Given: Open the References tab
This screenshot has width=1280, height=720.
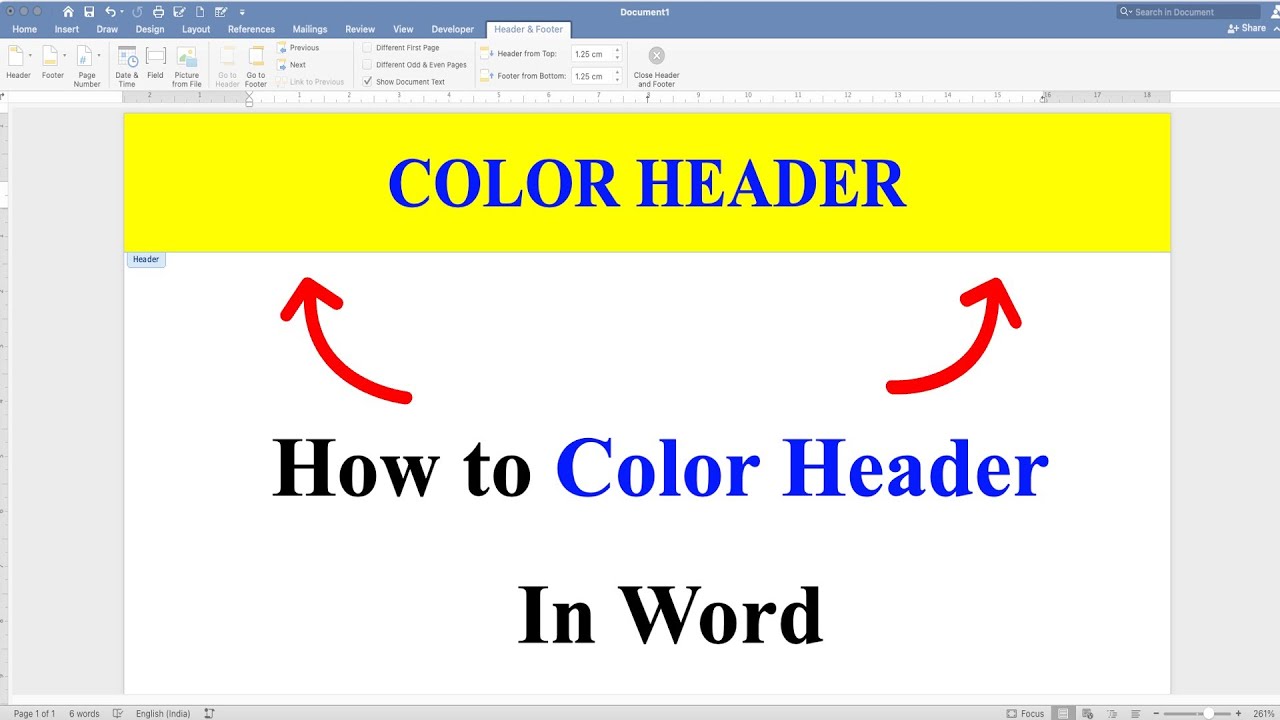Looking at the screenshot, I should click(x=251, y=29).
